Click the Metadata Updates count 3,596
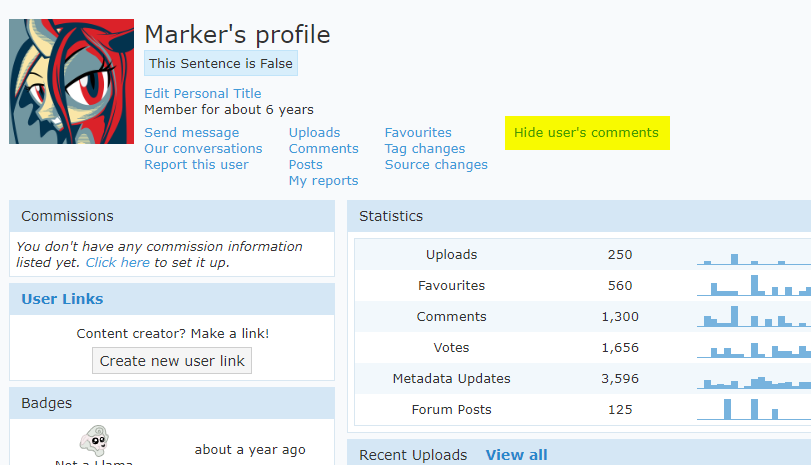Viewport: 811px width, 465px height. coord(620,379)
